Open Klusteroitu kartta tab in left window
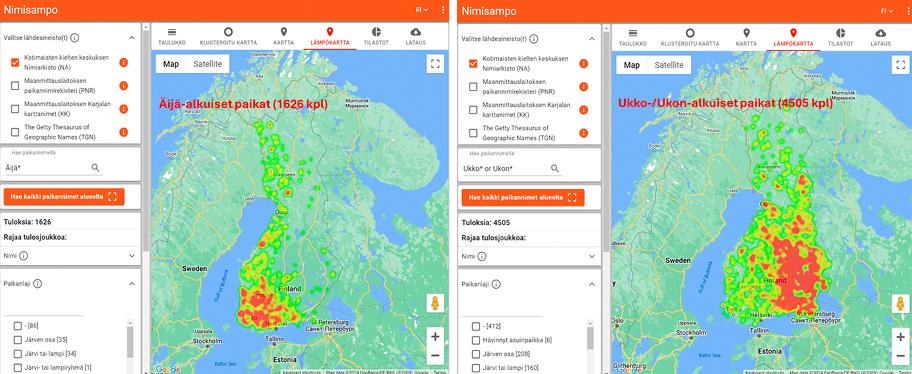Image resolution: width=912 pixels, height=374 pixels. 228,37
